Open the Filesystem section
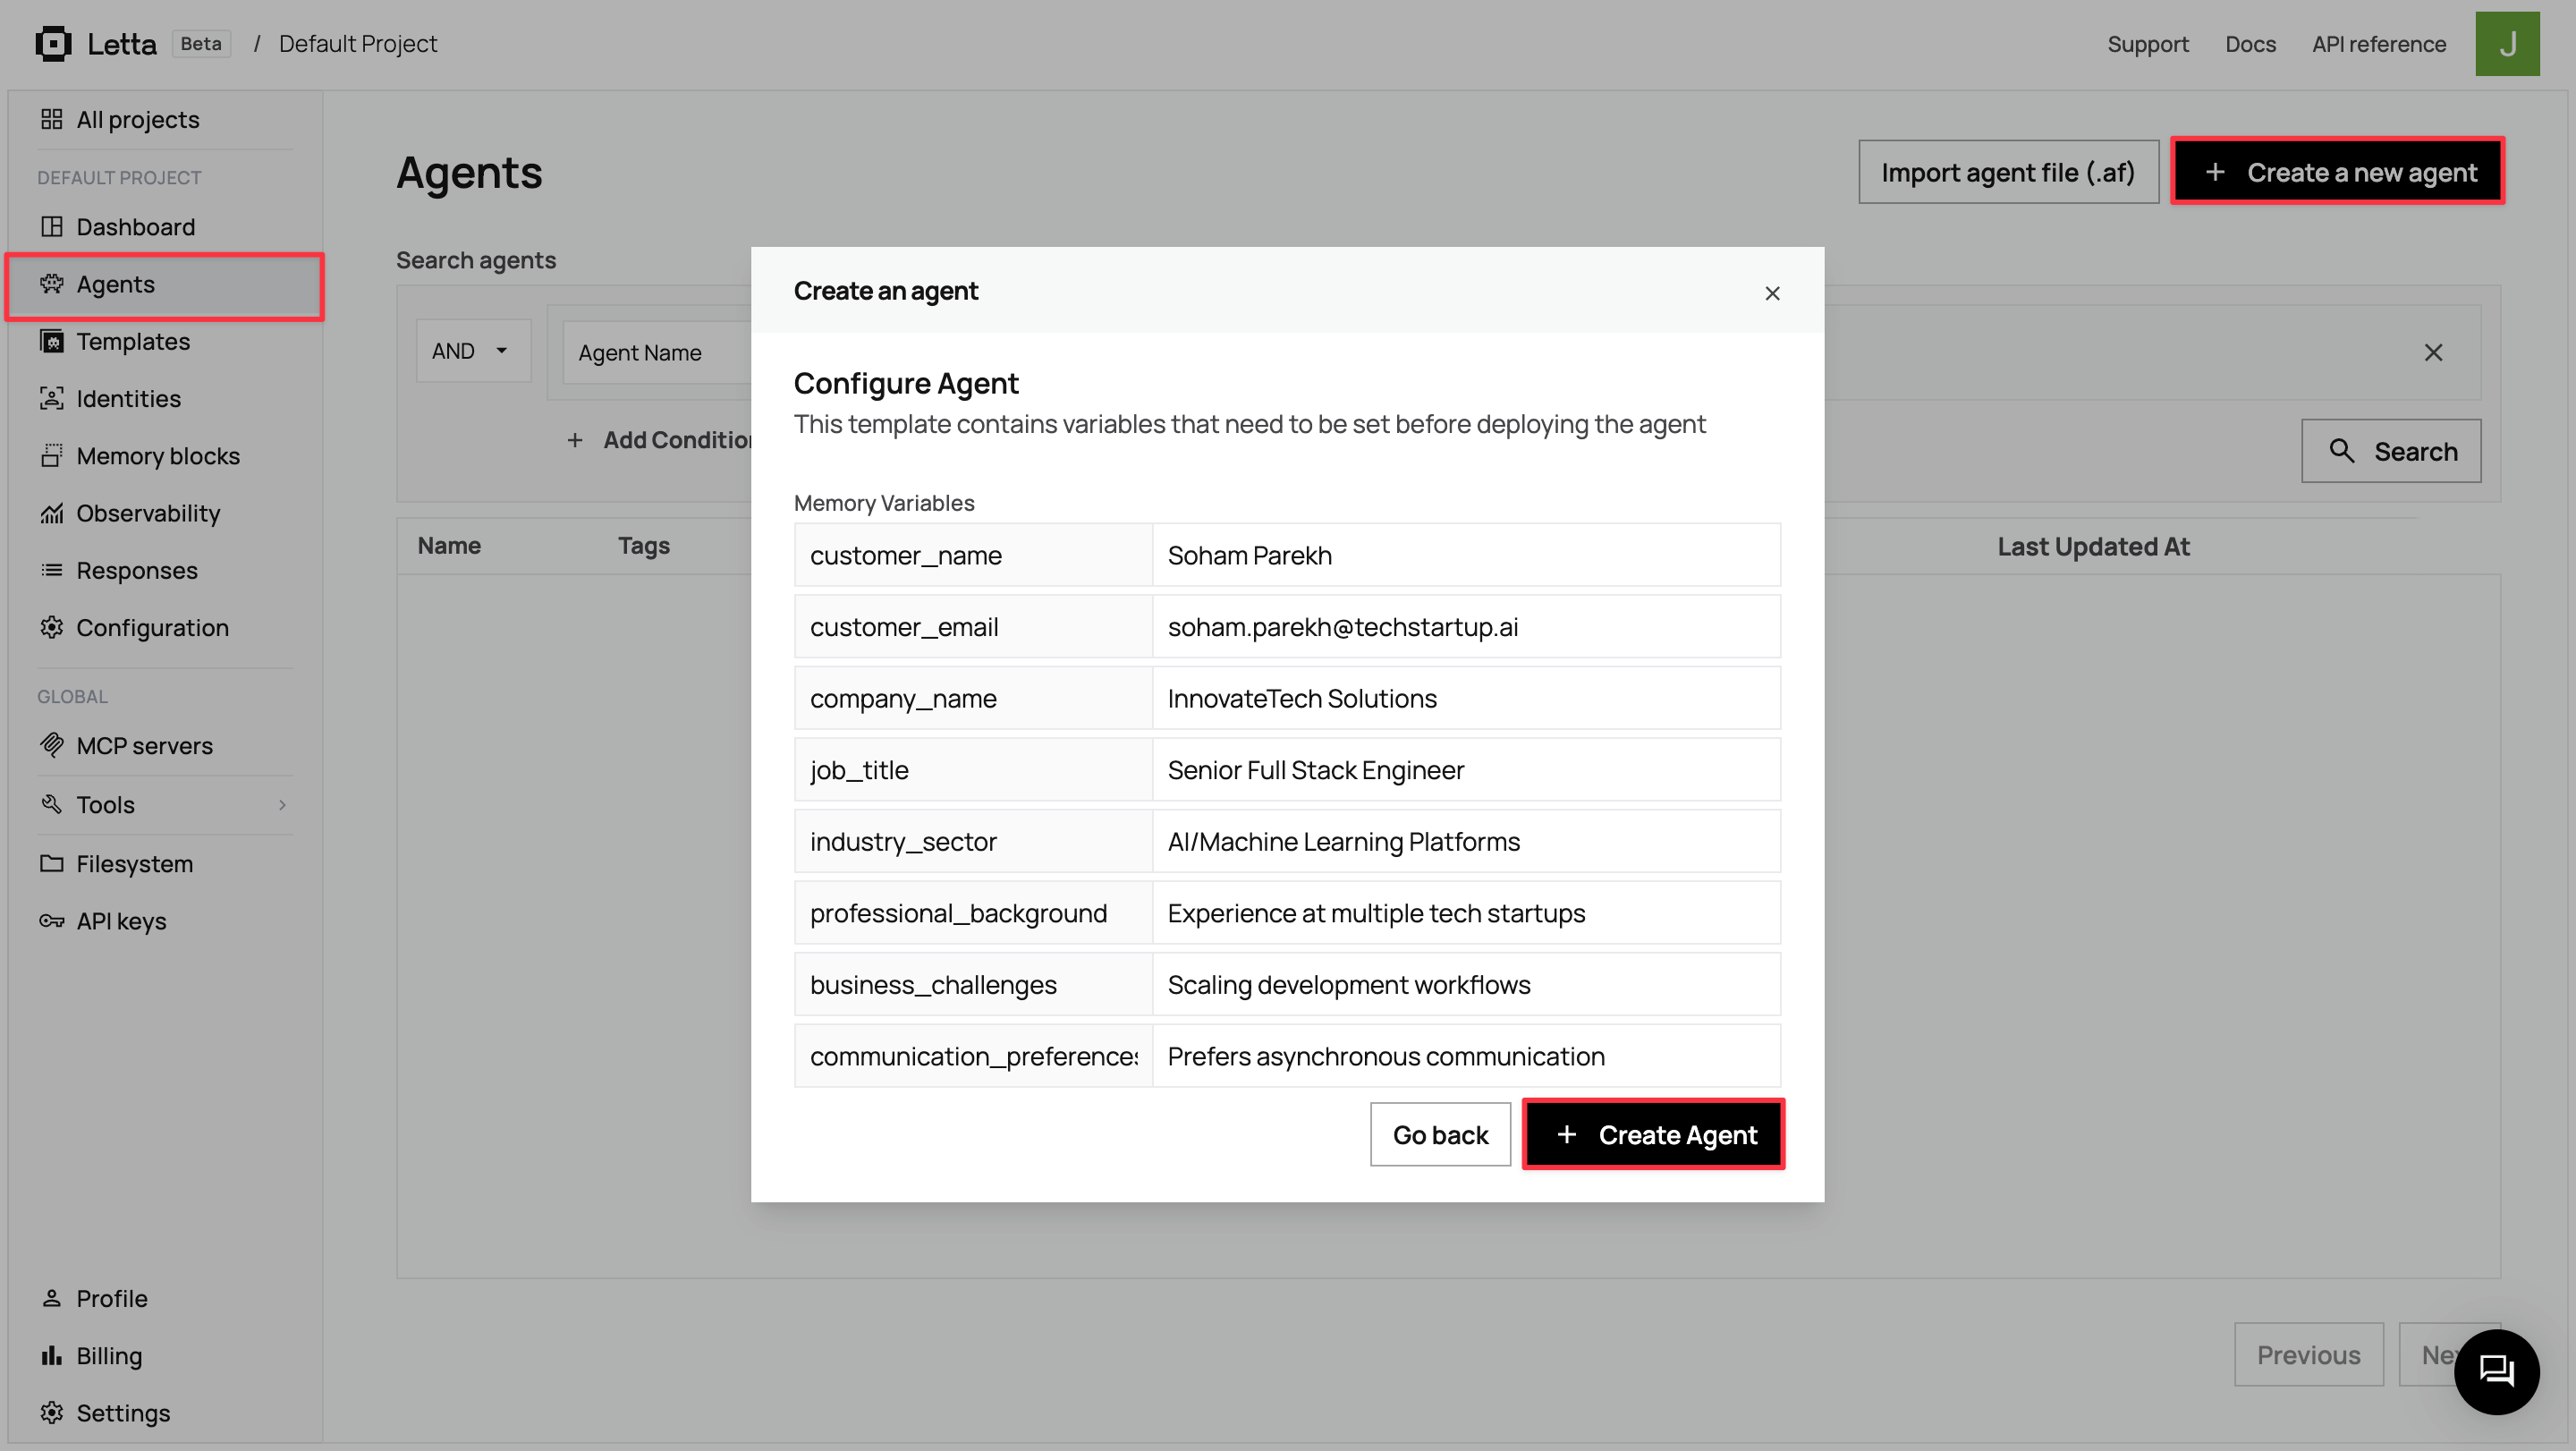2576x1451 pixels. (135, 863)
